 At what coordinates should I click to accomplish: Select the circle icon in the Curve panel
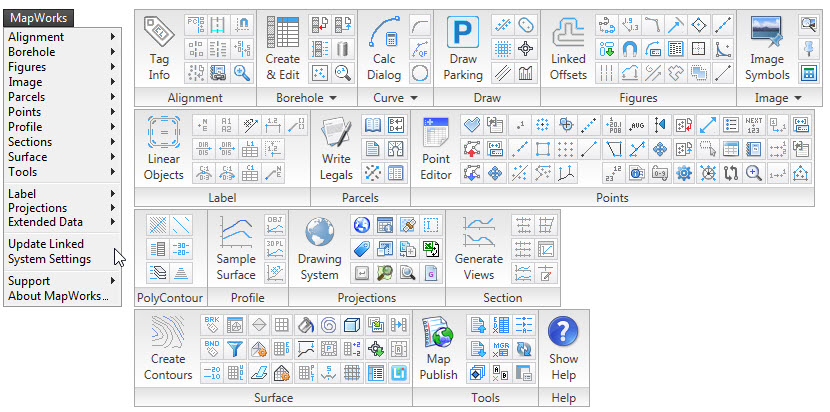[x=420, y=73]
